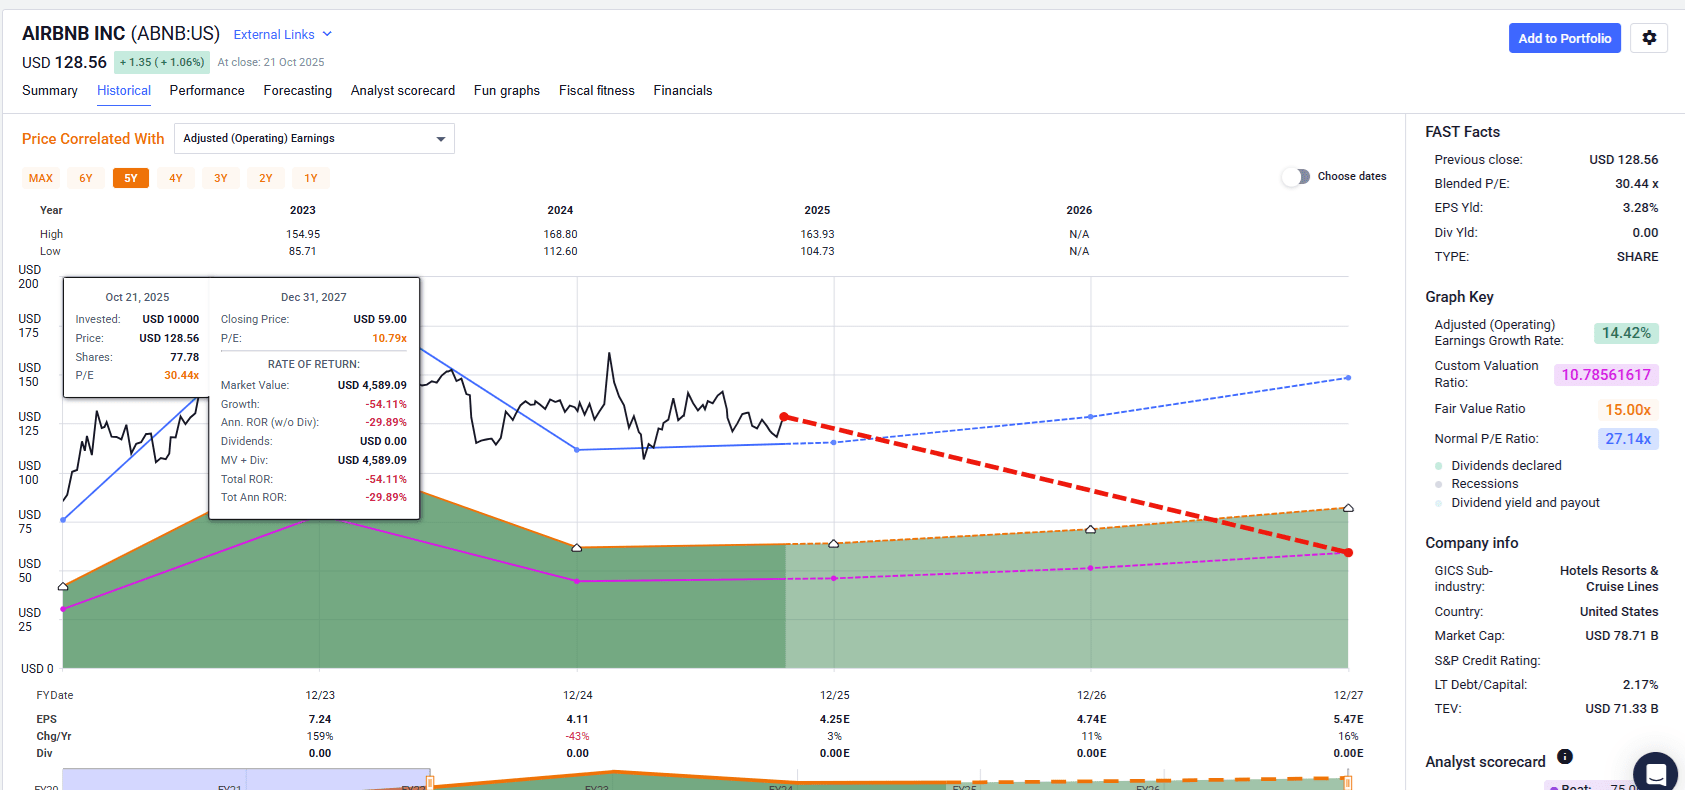Image resolution: width=1685 pixels, height=790 pixels.
Task: Switch to the Financials tab
Action: point(683,91)
